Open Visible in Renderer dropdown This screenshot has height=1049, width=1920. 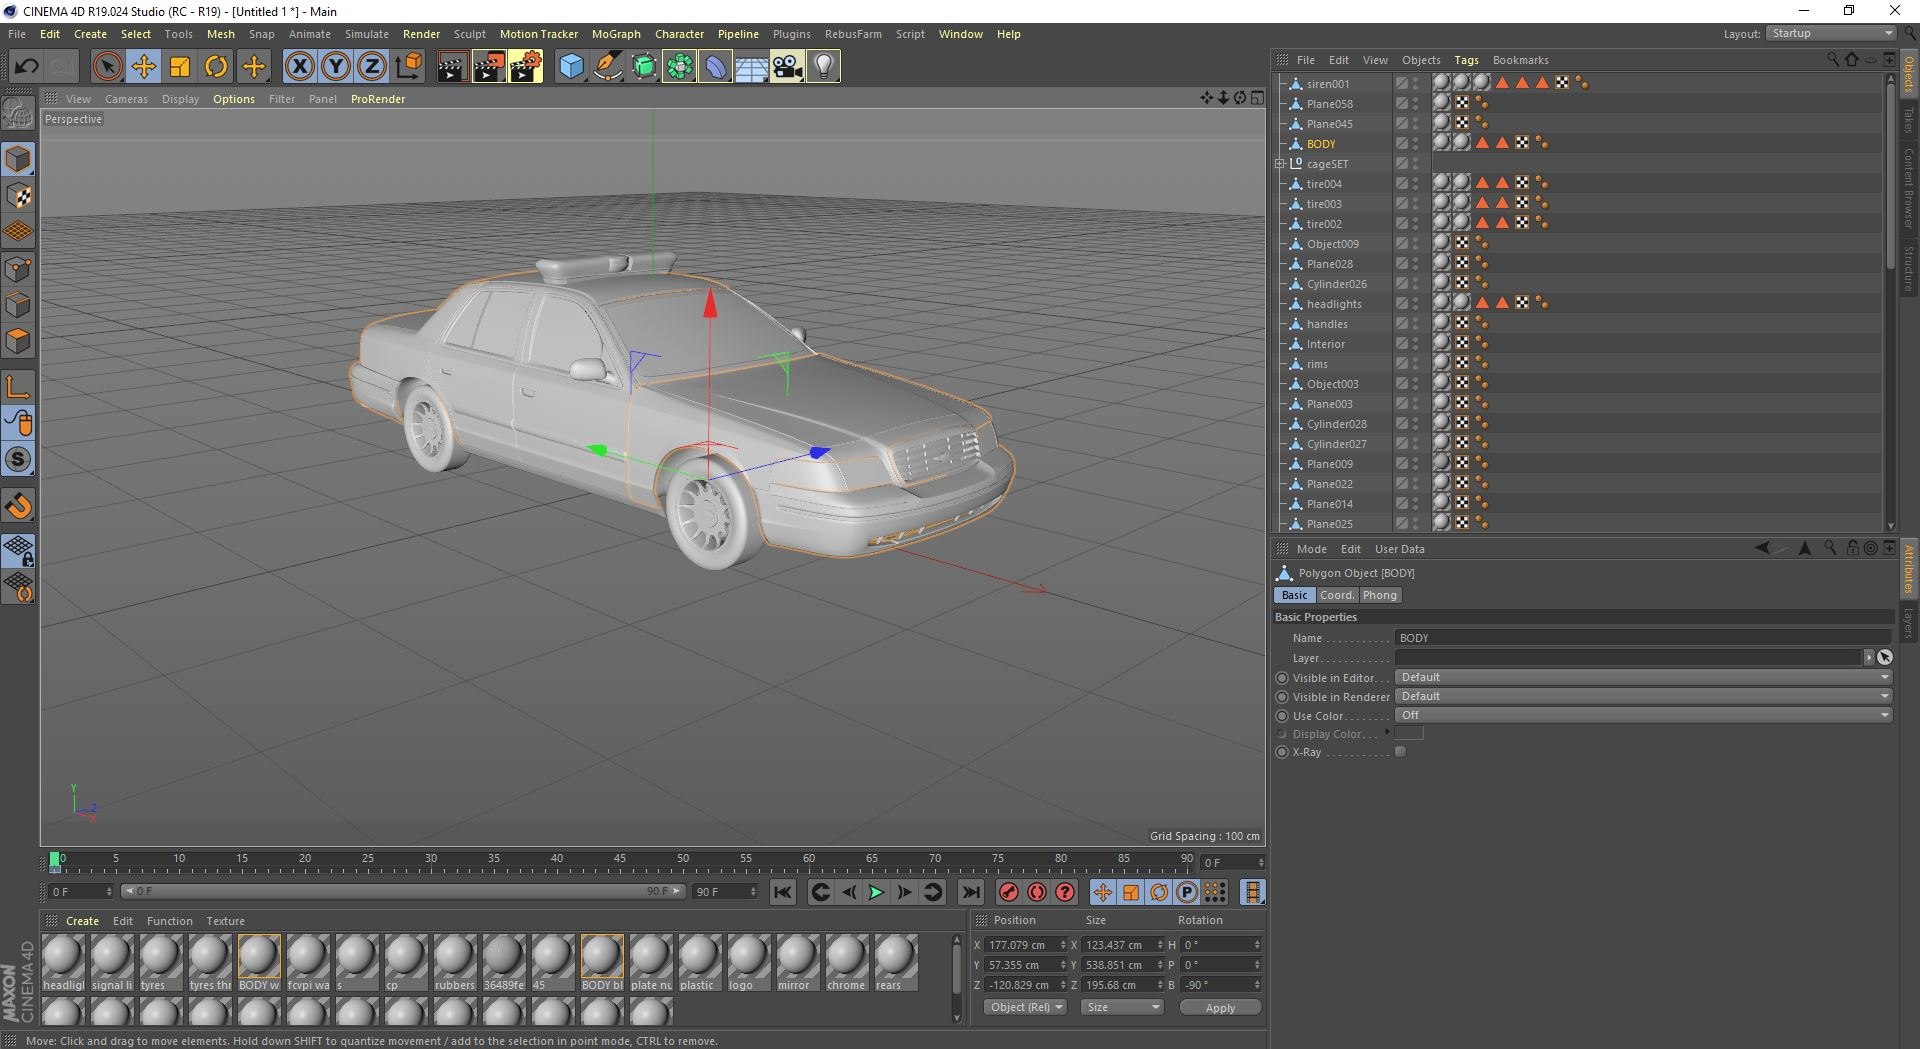[x=1643, y=696]
